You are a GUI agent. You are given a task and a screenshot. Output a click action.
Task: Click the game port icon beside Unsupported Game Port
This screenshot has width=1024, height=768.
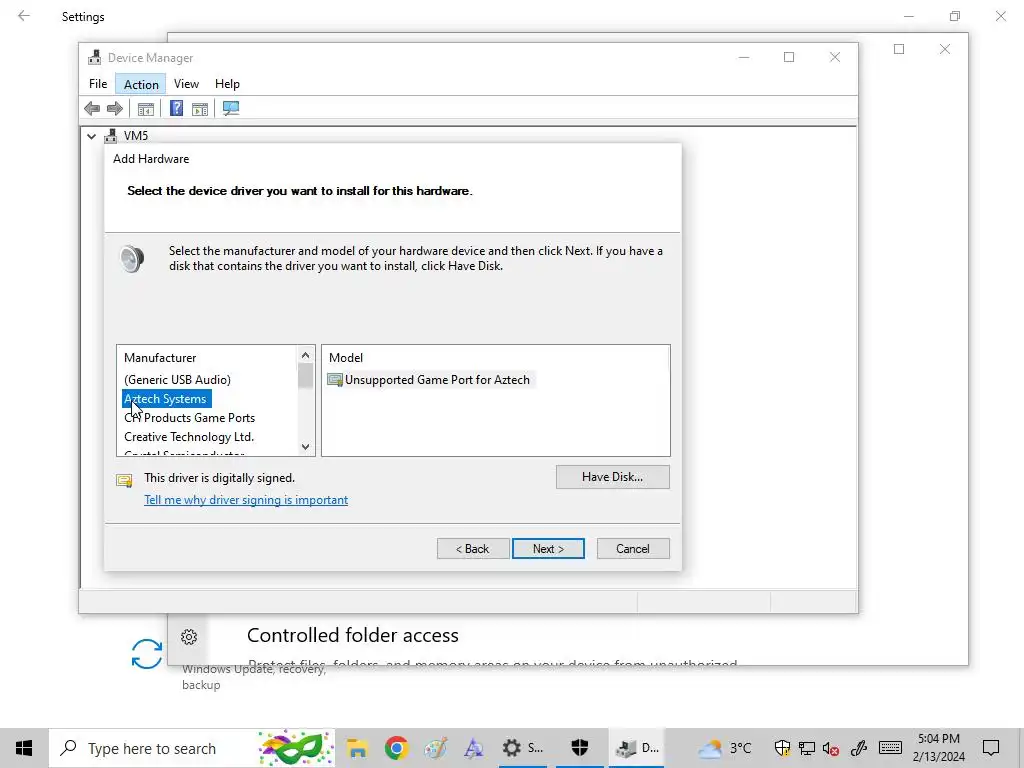[x=335, y=380]
